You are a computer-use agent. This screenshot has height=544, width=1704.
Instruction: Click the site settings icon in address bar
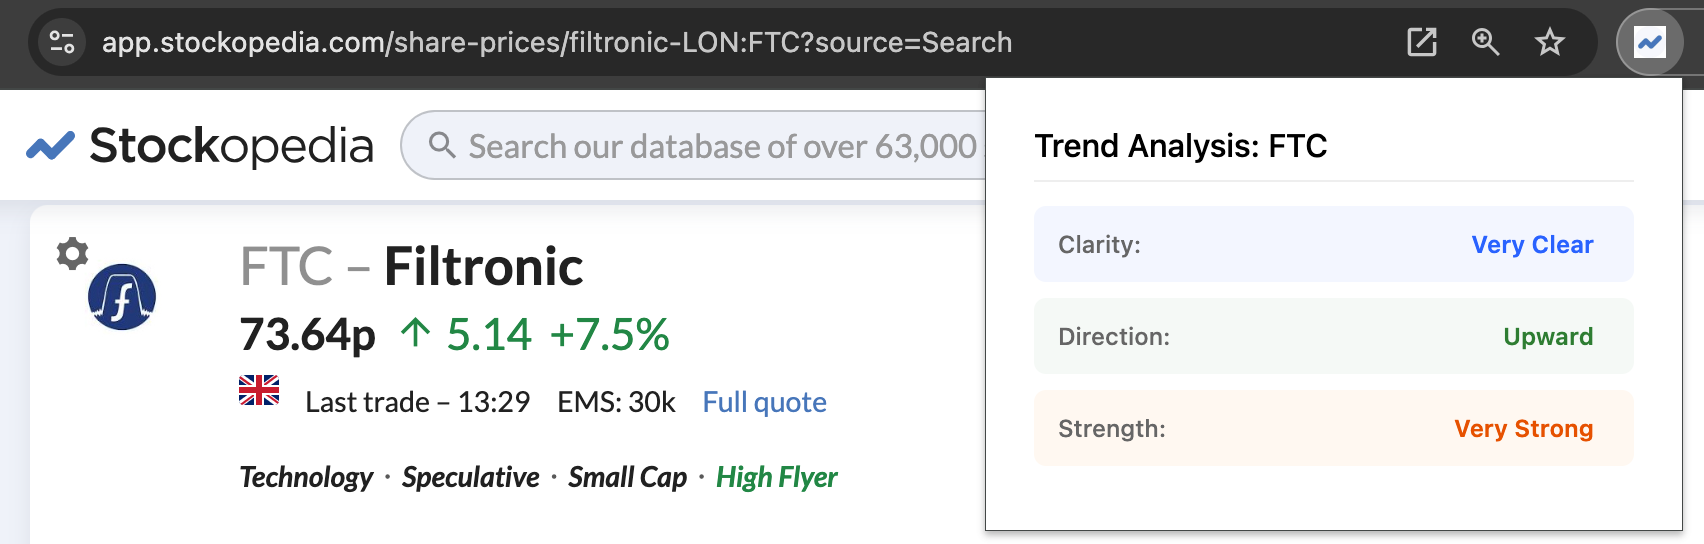click(x=62, y=42)
